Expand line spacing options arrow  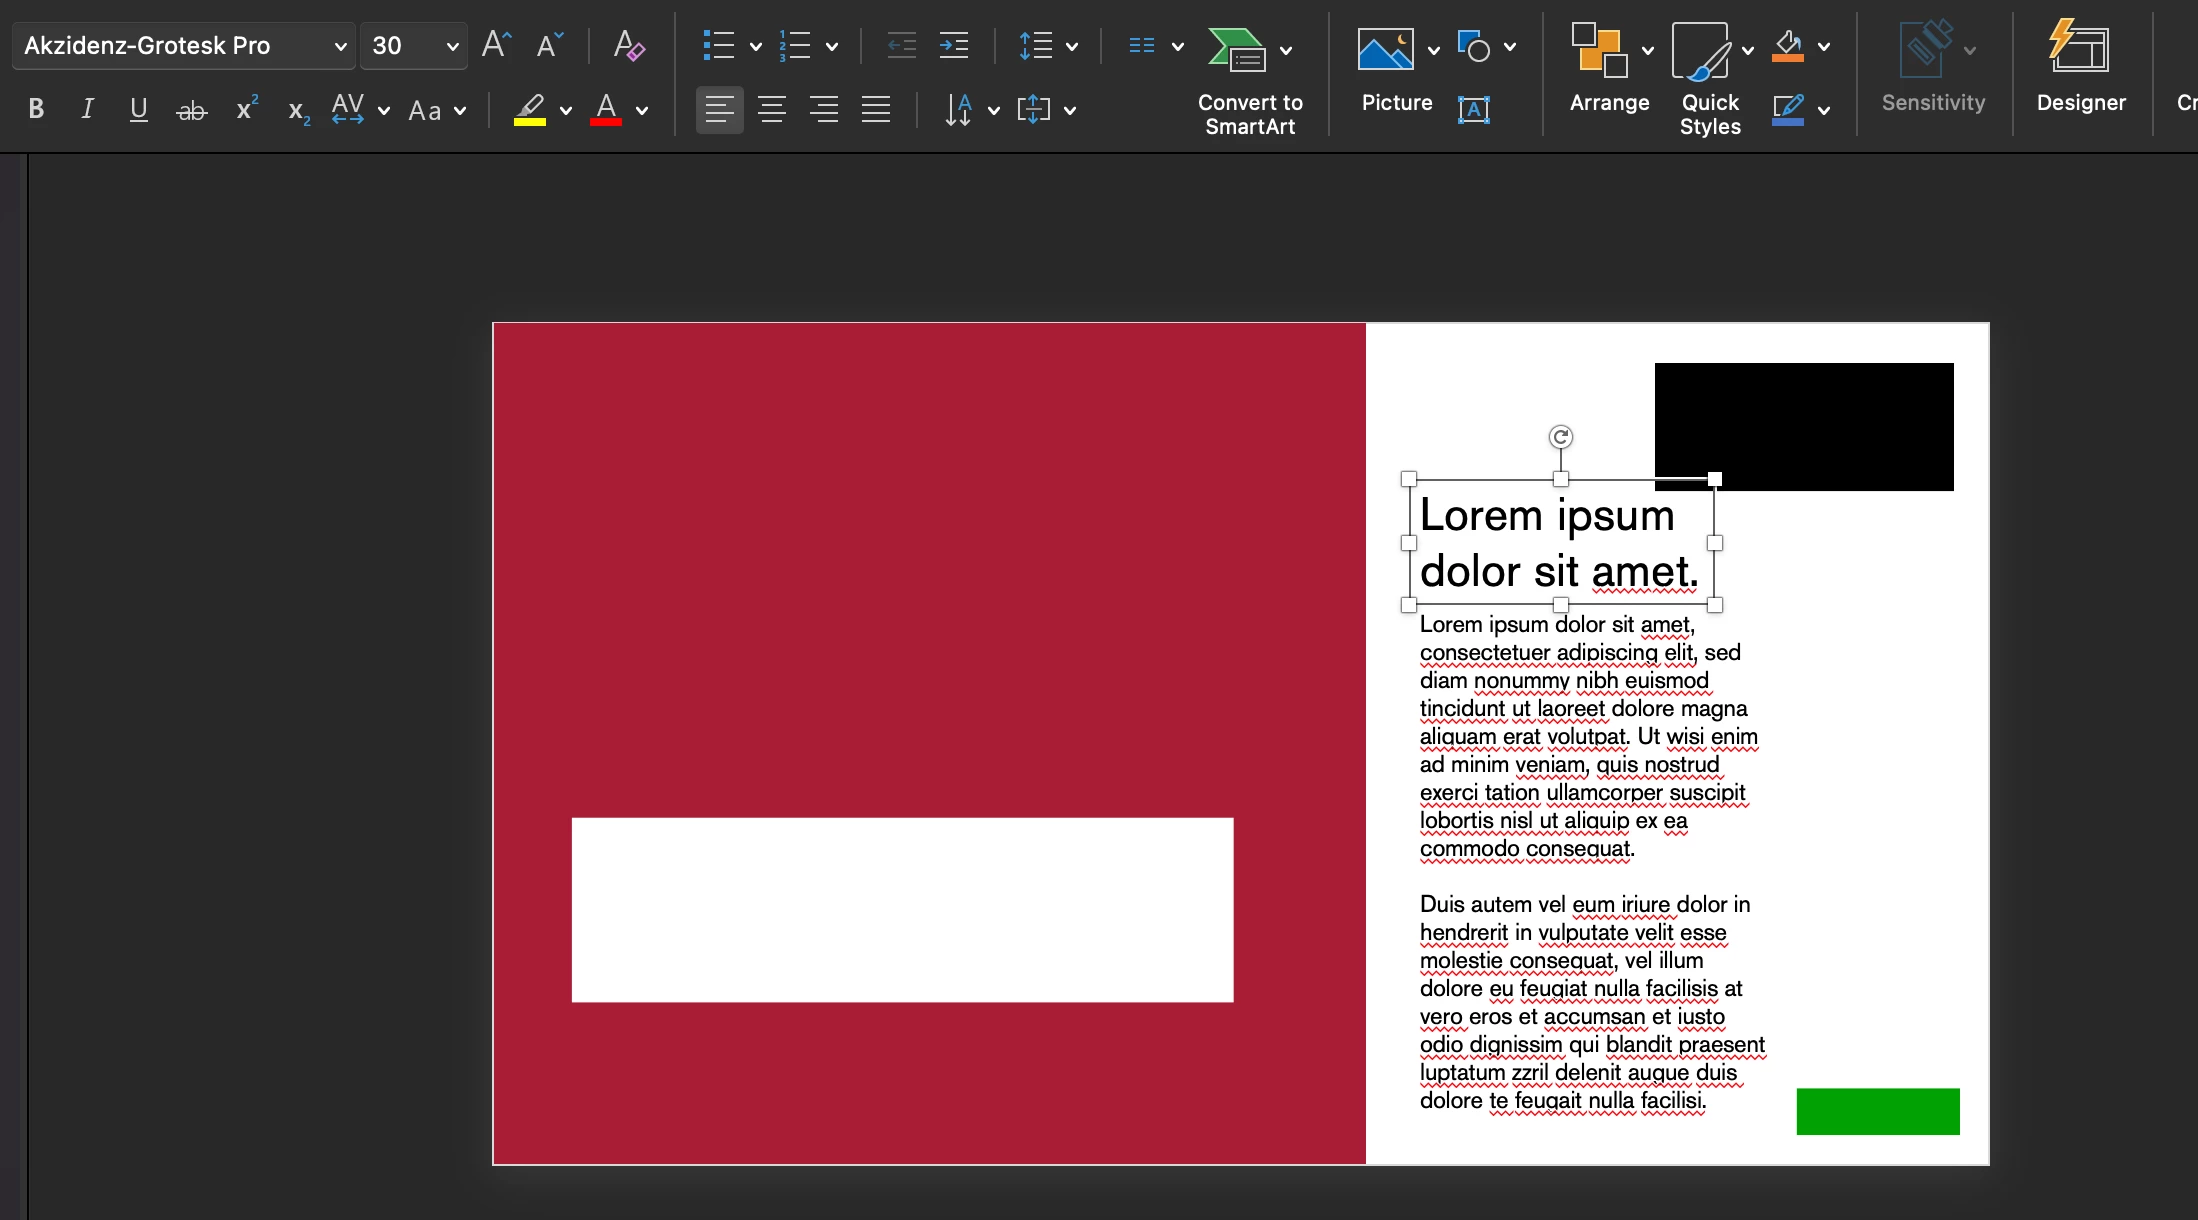tap(1072, 46)
